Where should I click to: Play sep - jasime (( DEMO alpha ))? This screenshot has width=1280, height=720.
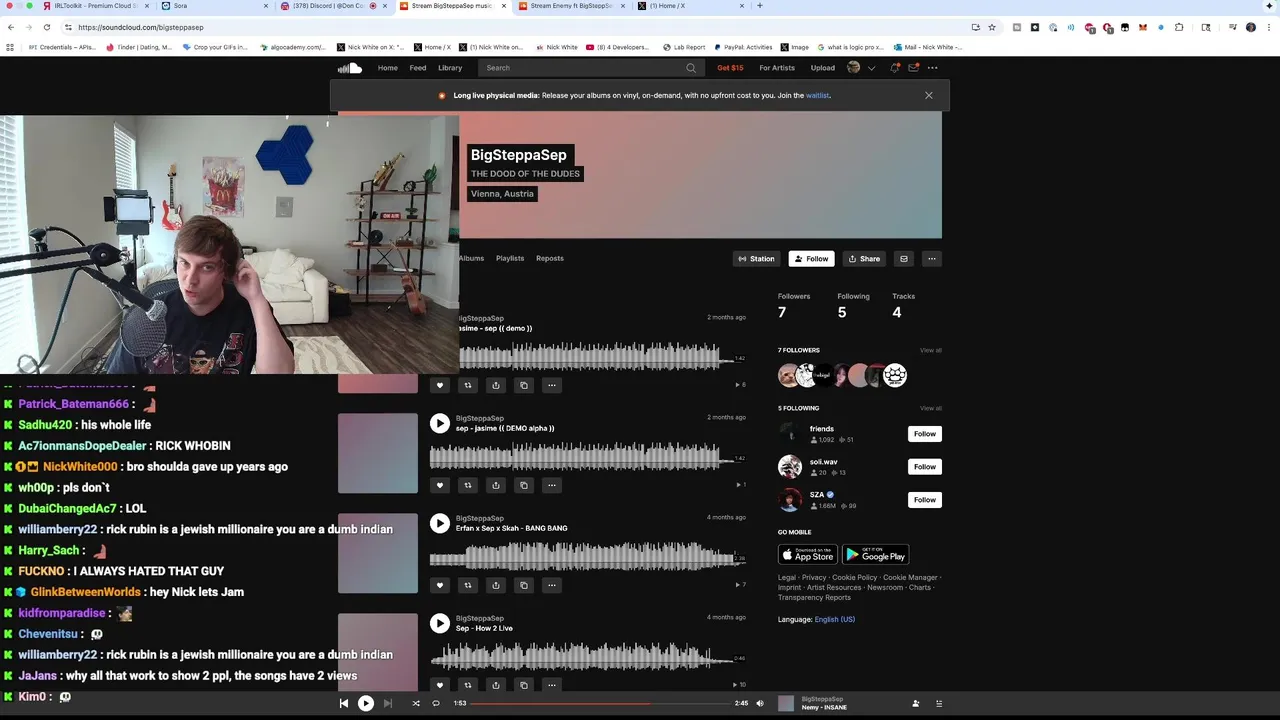(440, 423)
